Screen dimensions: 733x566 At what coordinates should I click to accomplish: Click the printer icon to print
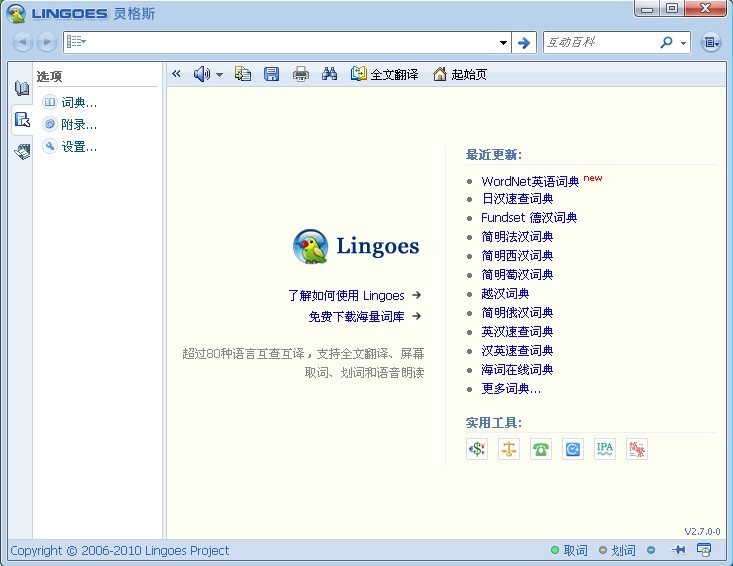tap(300, 74)
